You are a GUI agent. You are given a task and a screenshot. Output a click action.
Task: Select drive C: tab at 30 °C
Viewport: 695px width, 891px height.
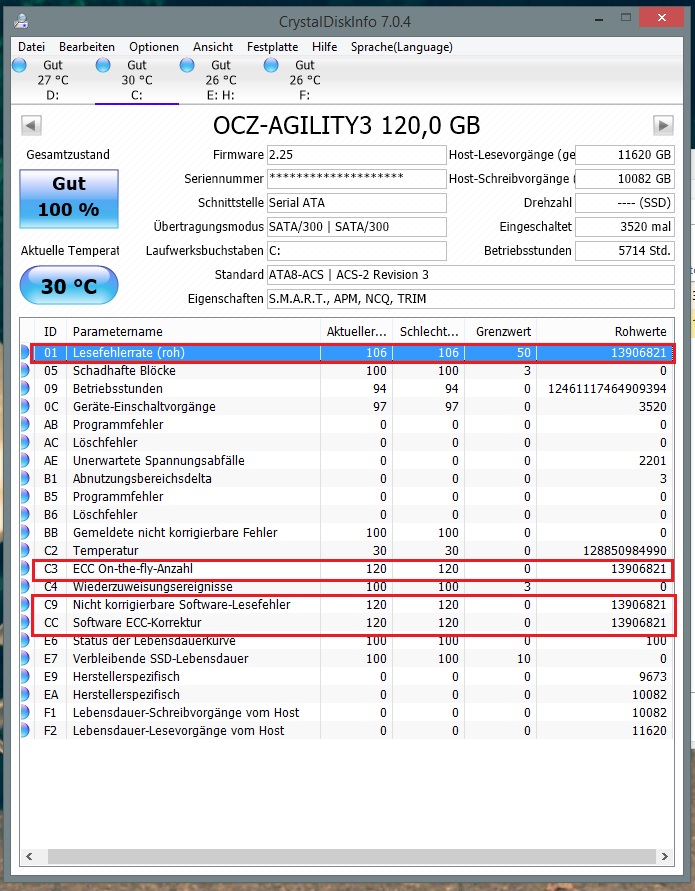tap(136, 80)
